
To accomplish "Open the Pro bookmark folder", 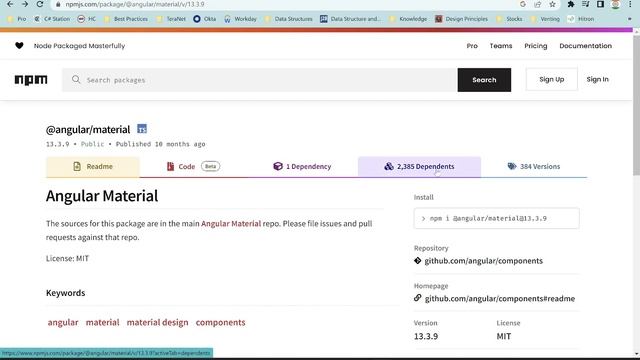I will click(x=17, y=19).
